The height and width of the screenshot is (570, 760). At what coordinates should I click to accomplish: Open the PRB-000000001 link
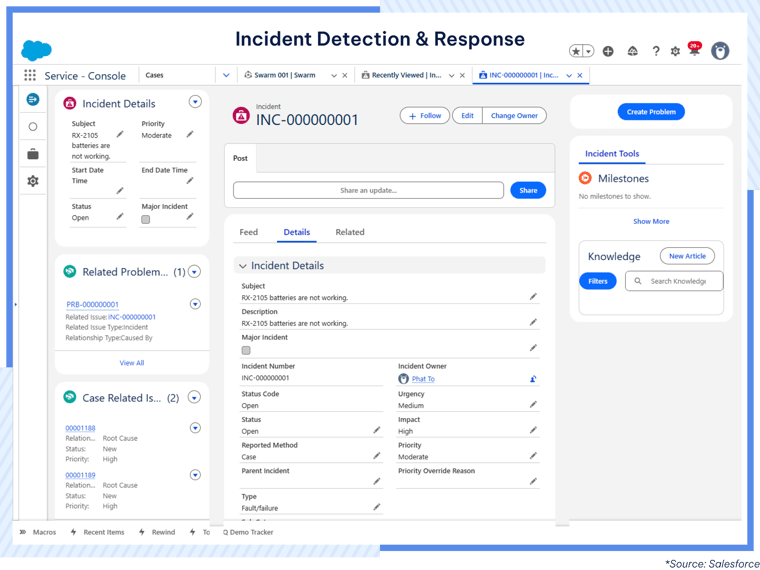[x=93, y=304]
